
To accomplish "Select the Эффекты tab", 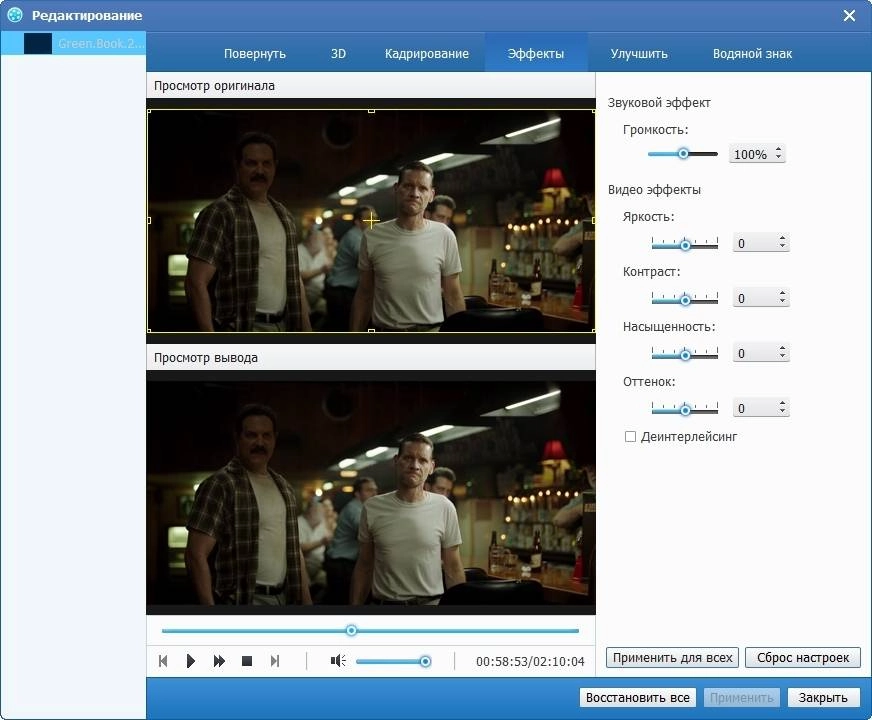I will 536,54.
